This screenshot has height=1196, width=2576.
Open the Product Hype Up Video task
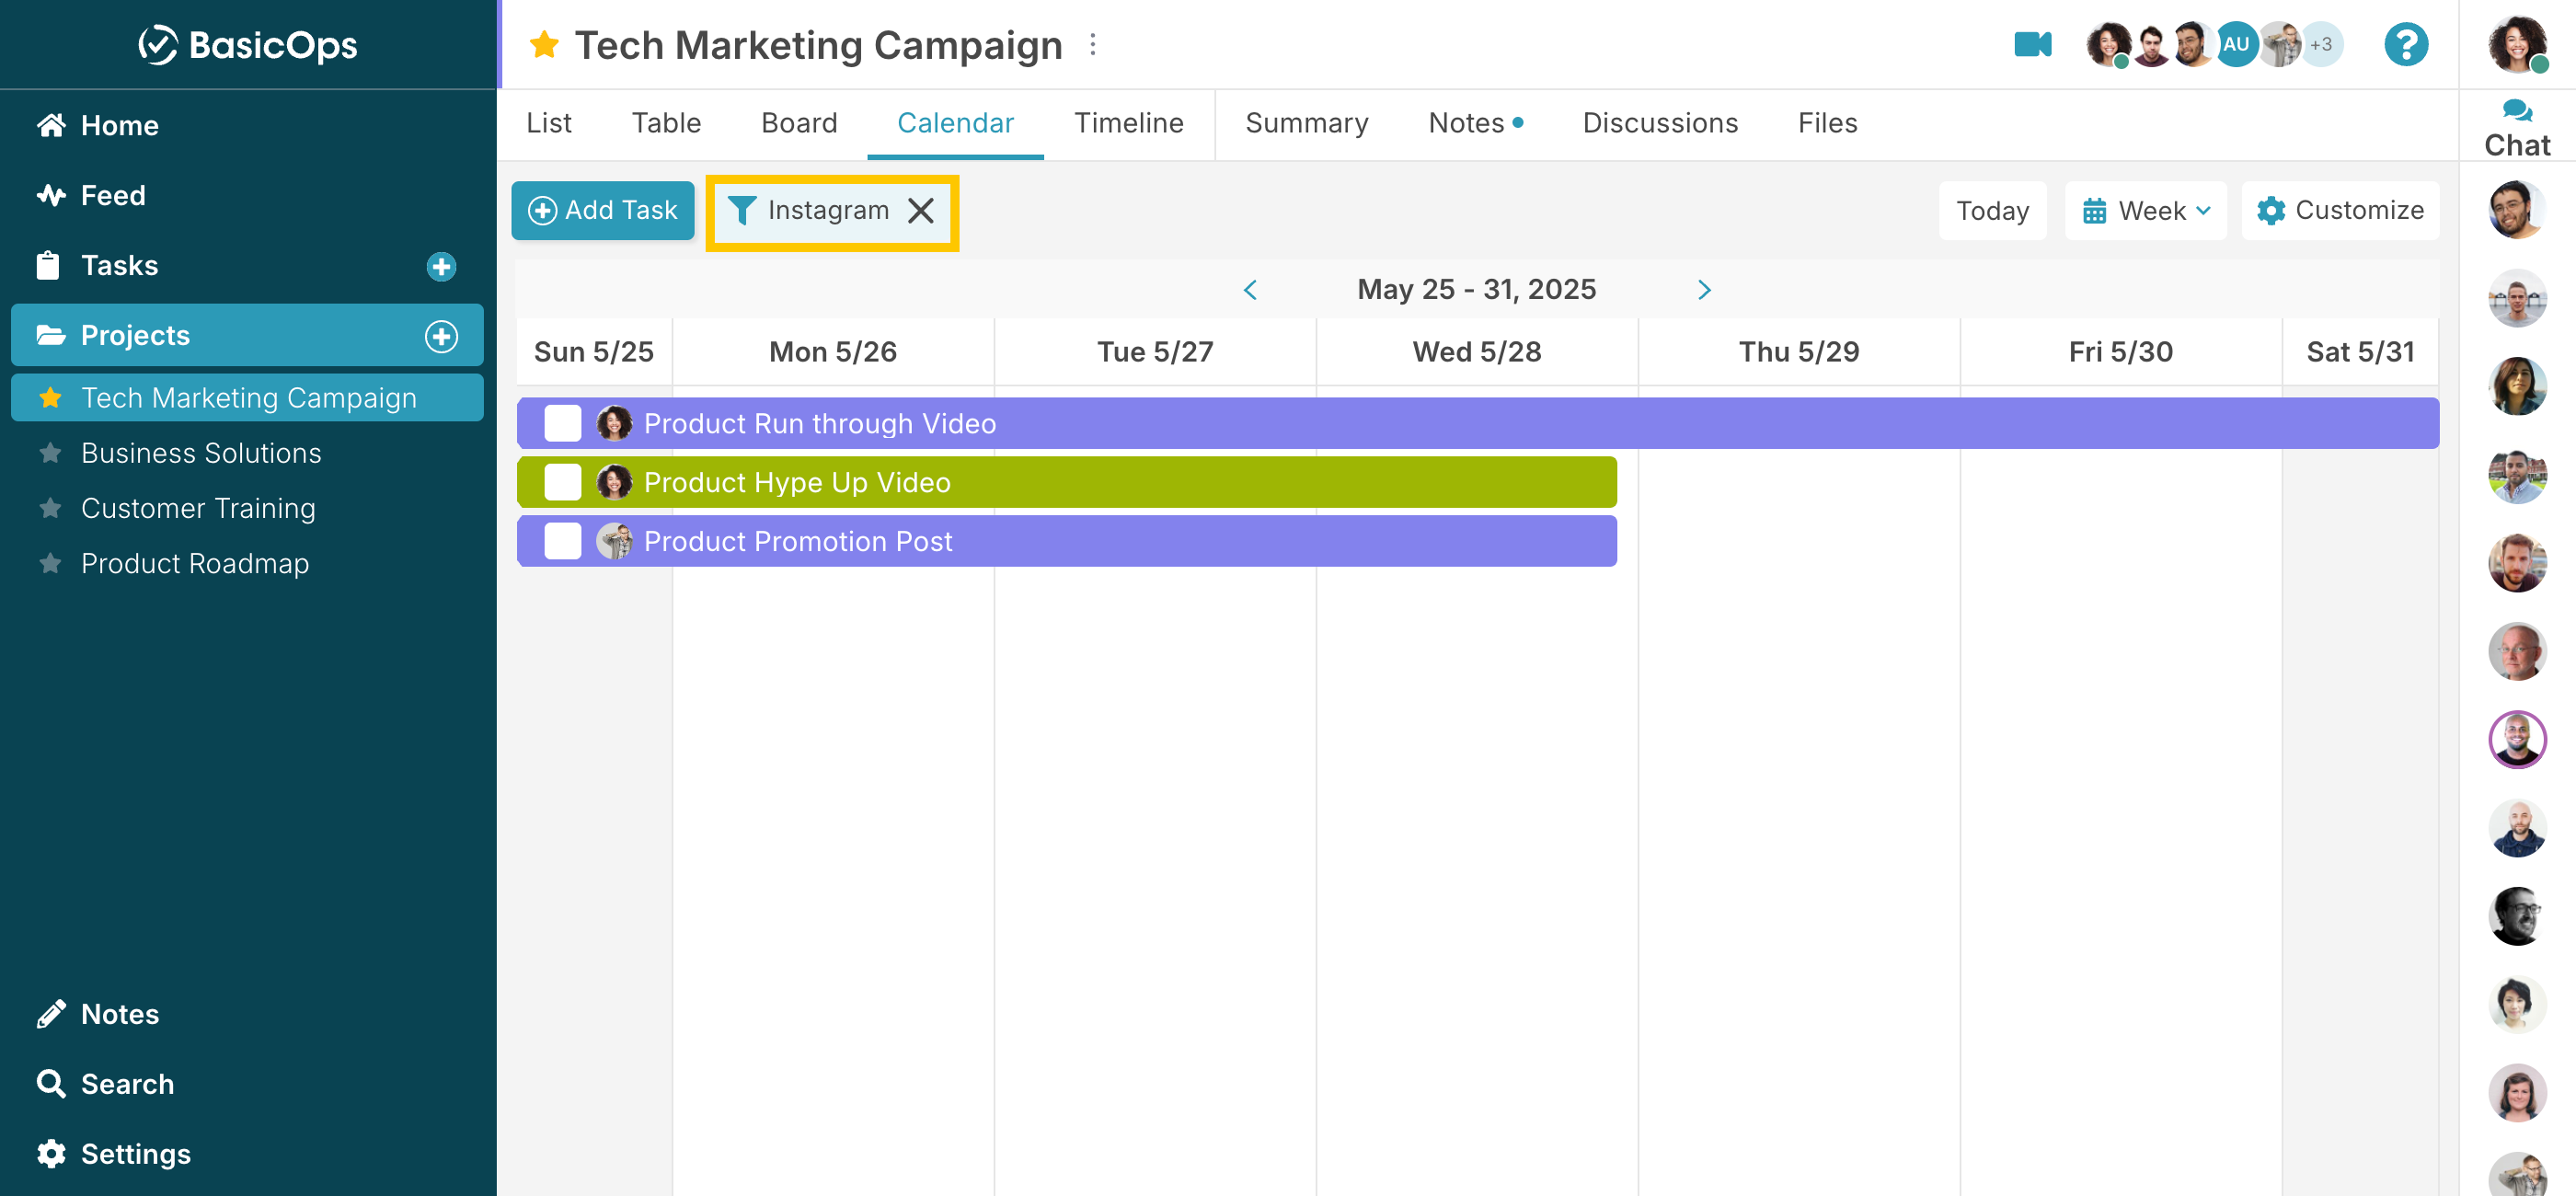pos(1066,482)
